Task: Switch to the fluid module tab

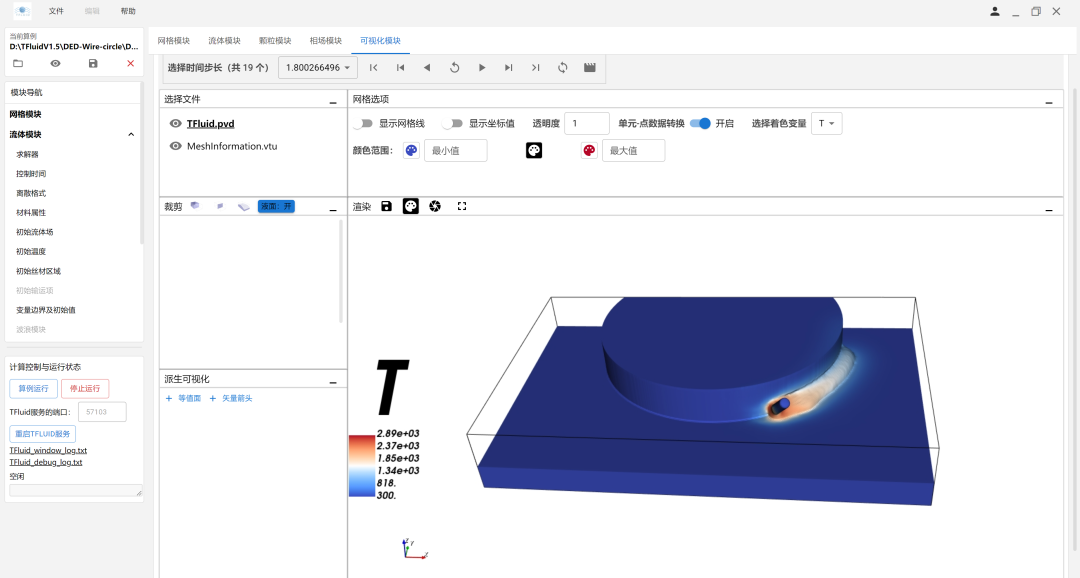Action: point(225,41)
